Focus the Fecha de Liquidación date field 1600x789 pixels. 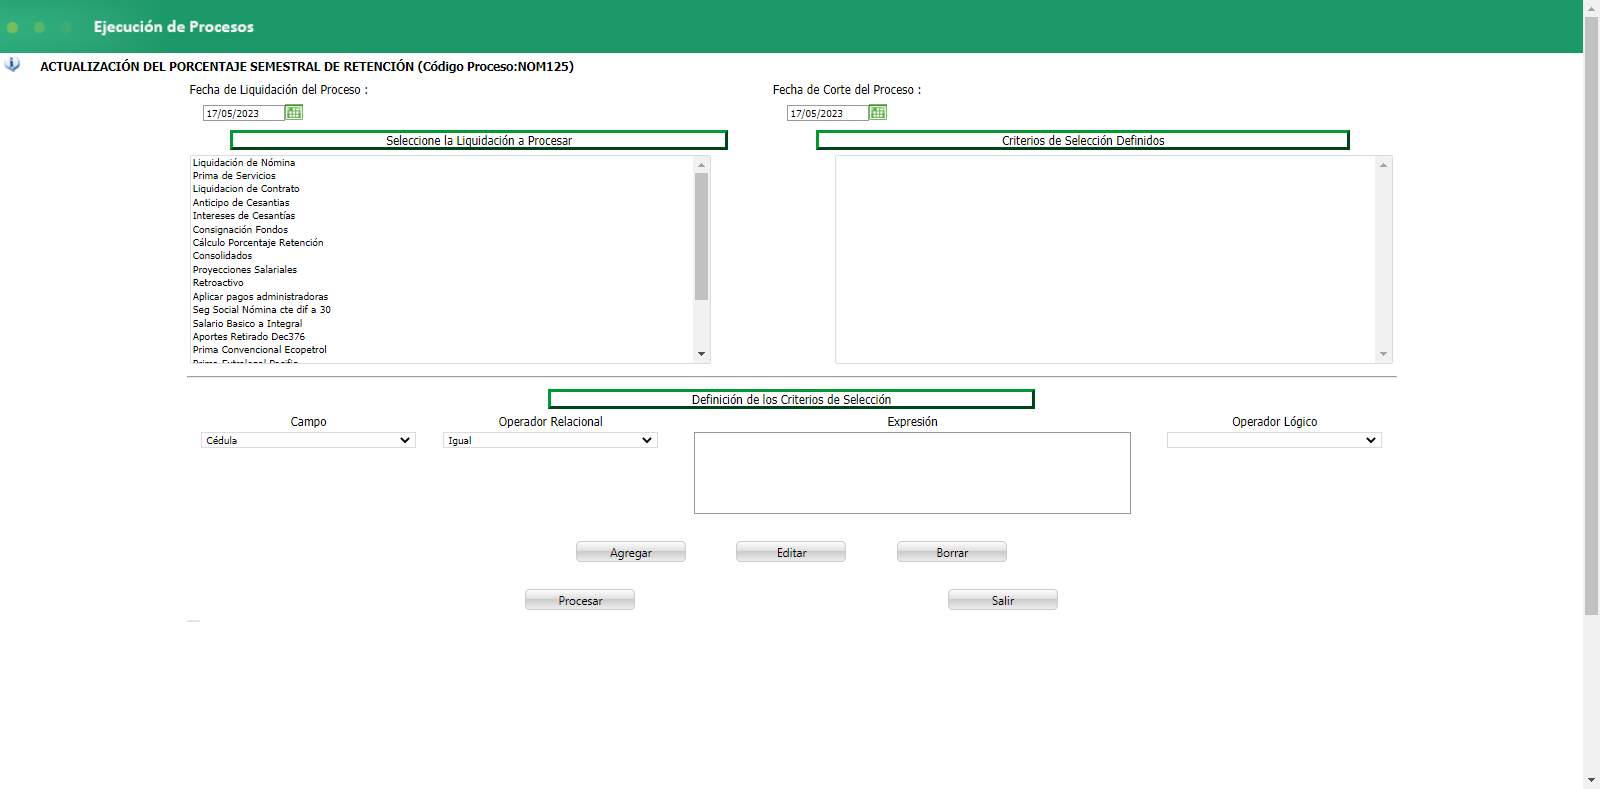click(x=243, y=114)
